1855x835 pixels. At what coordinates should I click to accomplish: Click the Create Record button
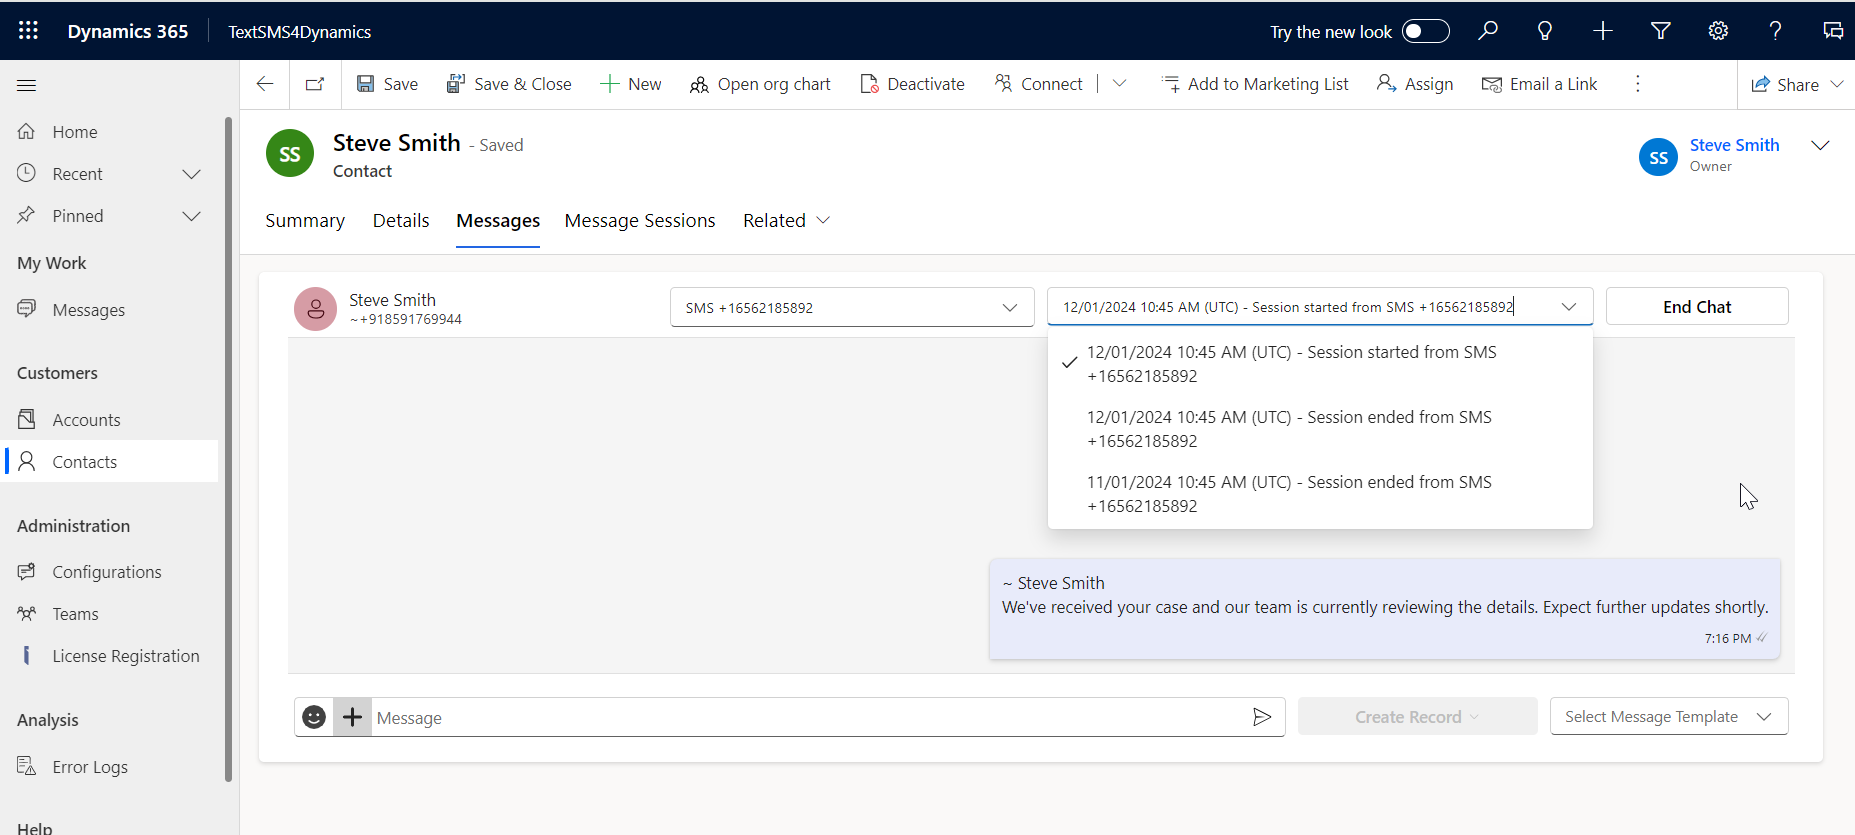click(x=1417, y=717)
